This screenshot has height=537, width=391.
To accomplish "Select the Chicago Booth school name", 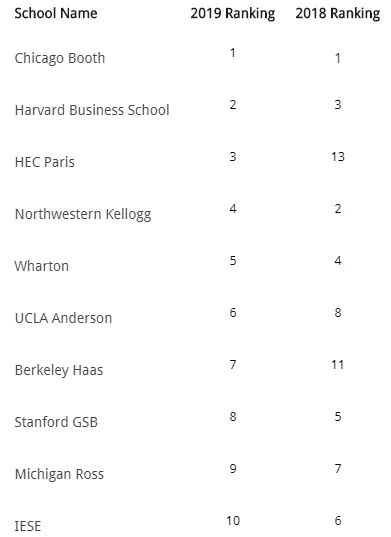I will click(60, 58).
